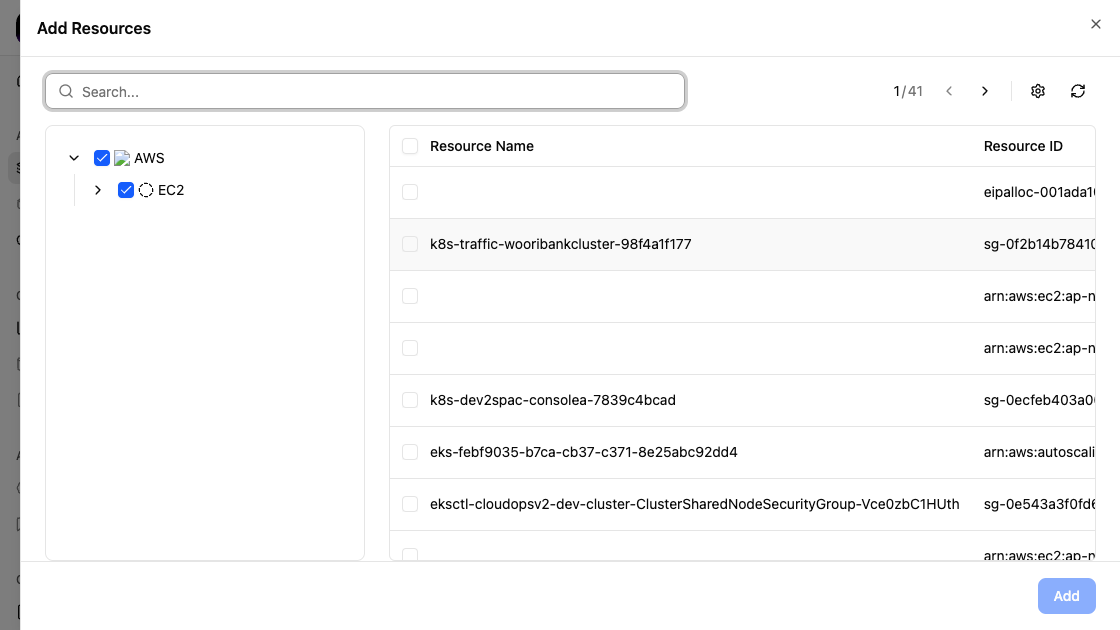Select the EC2 tree item label
Screen dimensions: 1120x630
click(x=171, y=190)
